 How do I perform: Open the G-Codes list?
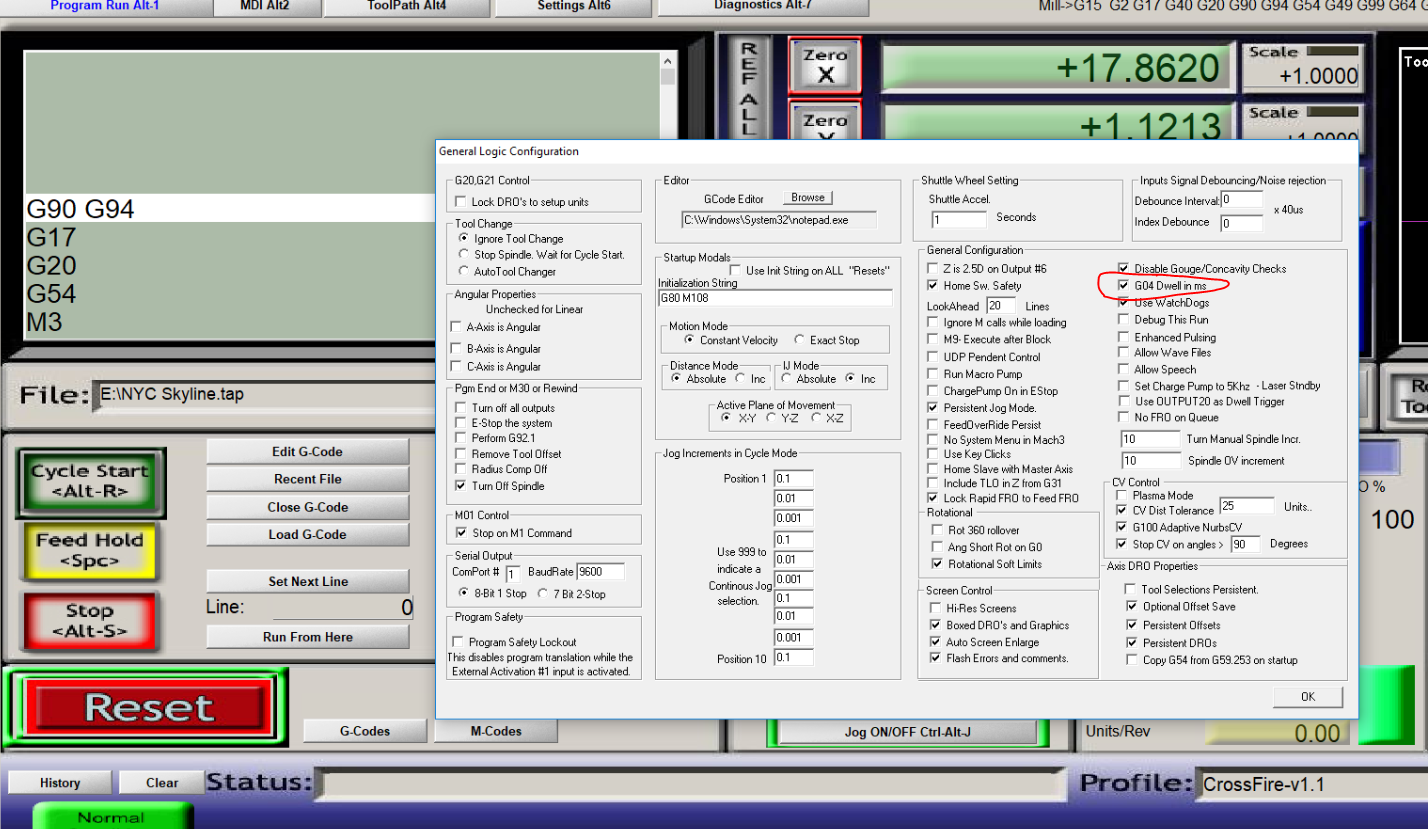point(364,731)
